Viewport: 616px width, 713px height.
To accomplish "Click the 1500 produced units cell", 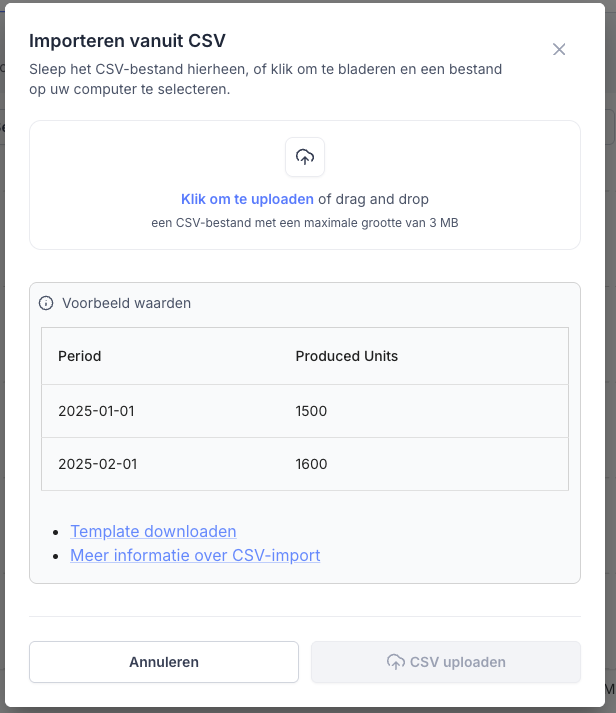I will [x=312, y=411].
